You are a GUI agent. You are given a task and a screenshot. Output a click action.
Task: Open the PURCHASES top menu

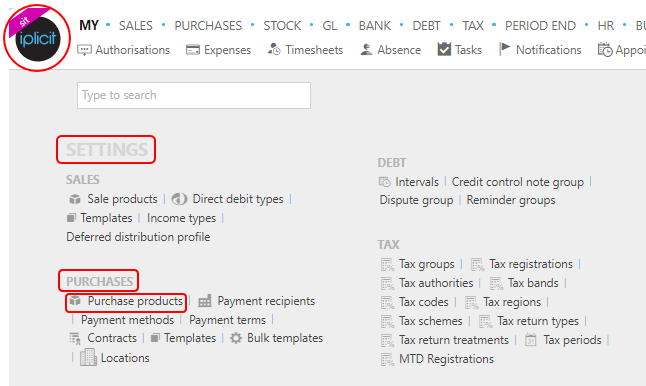[208, 26]
